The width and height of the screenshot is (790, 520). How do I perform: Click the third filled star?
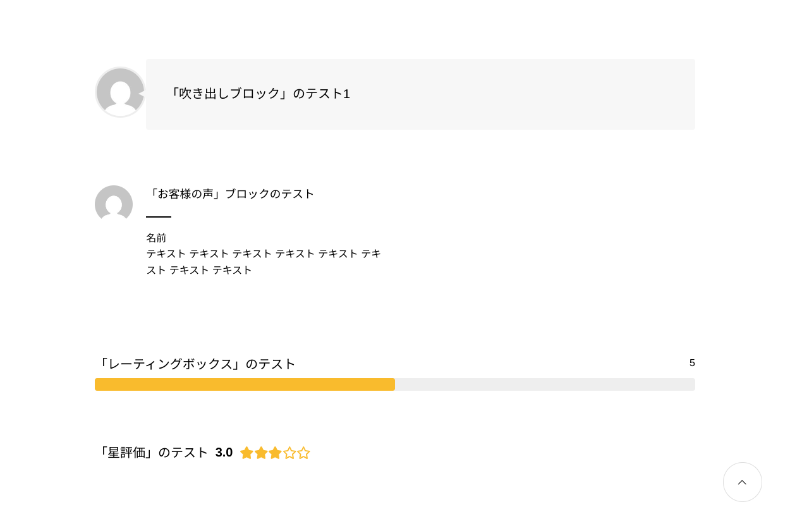point(275,453)
